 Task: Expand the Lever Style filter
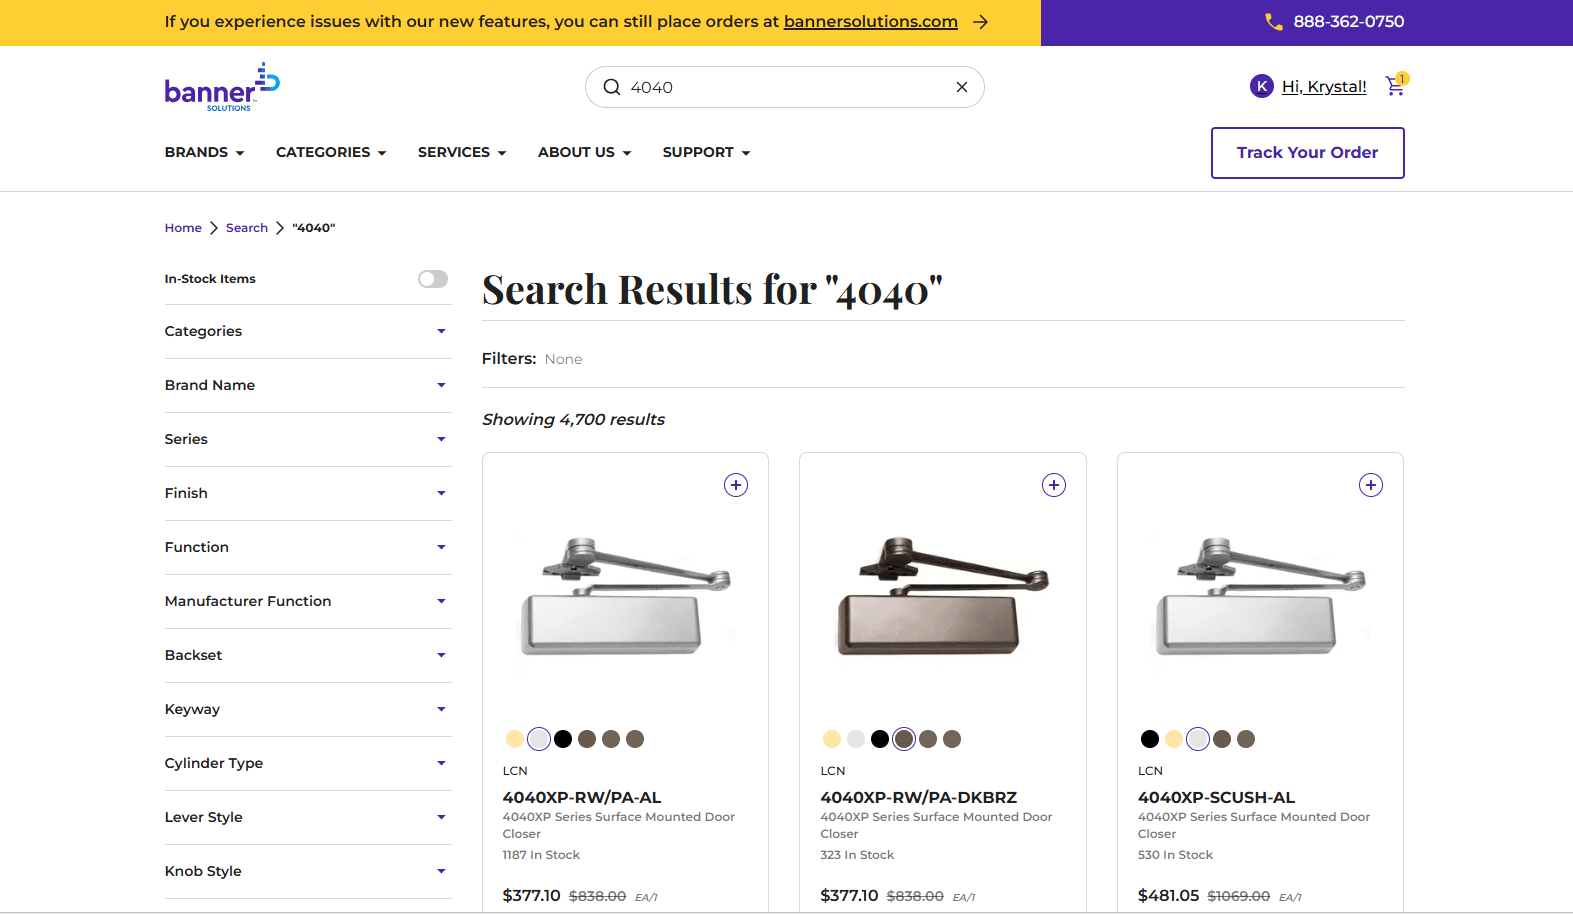pos(308,817)
